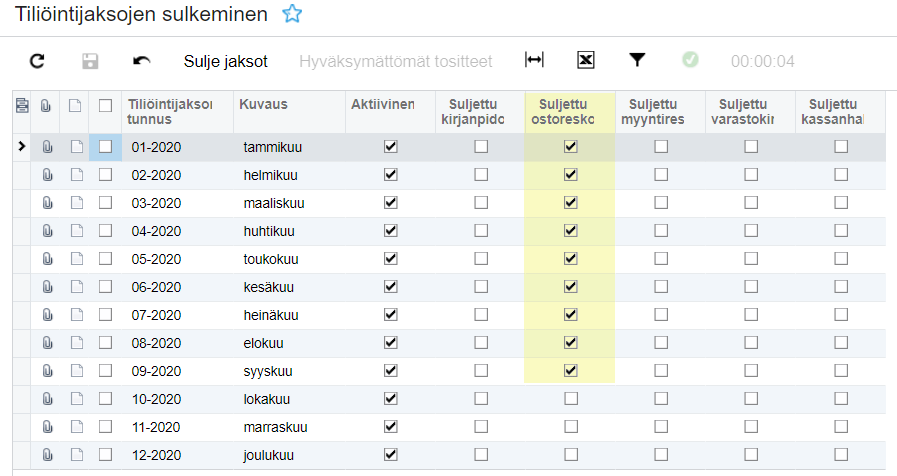897x476 pixels.
Task: Add to favorites with star icon
Action: [x=291, y=14]
